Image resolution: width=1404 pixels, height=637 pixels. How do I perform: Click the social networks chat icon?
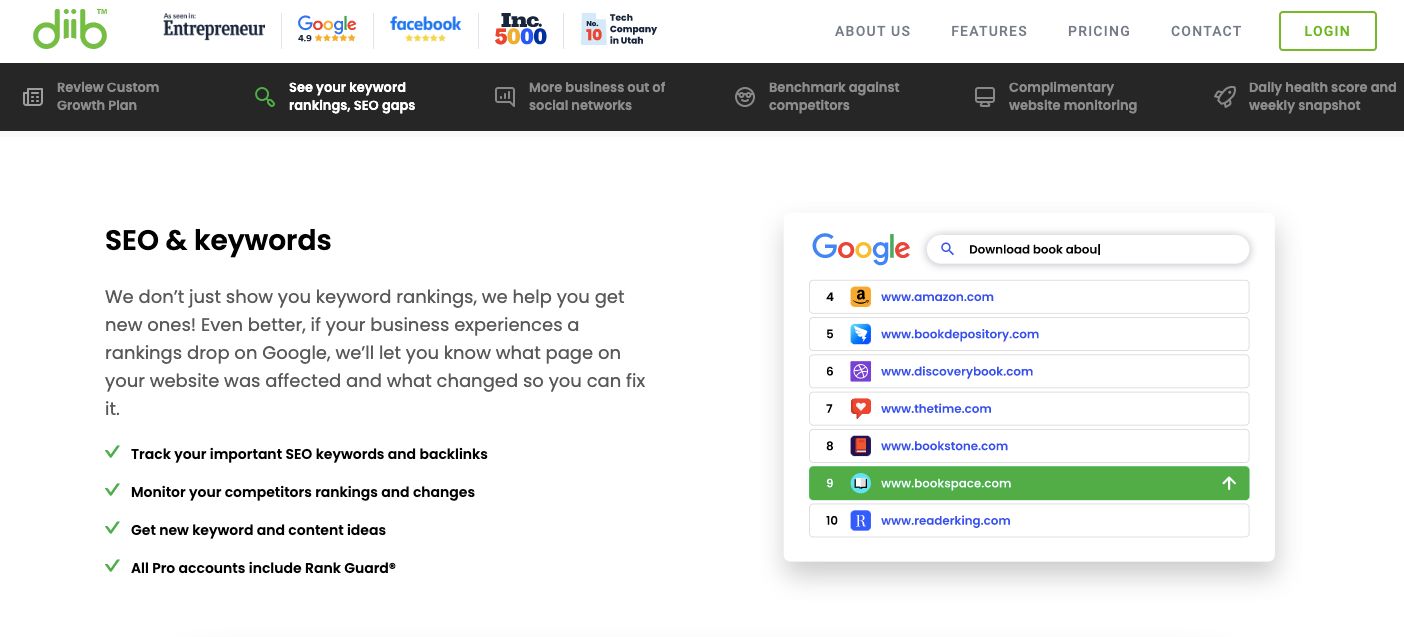click(x=505, y=97)
